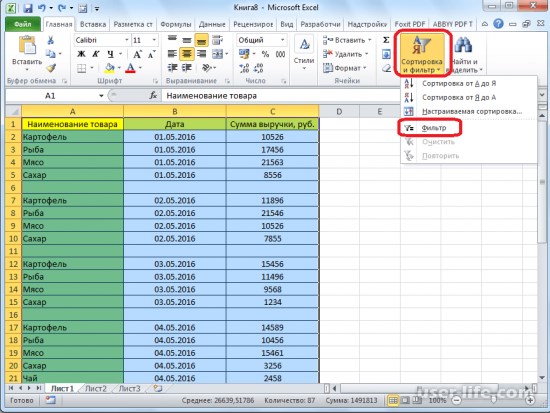Click Select All corner button
Image resolution: width=550 pixels, height=413 pixels.
click(x=13, y=112)
